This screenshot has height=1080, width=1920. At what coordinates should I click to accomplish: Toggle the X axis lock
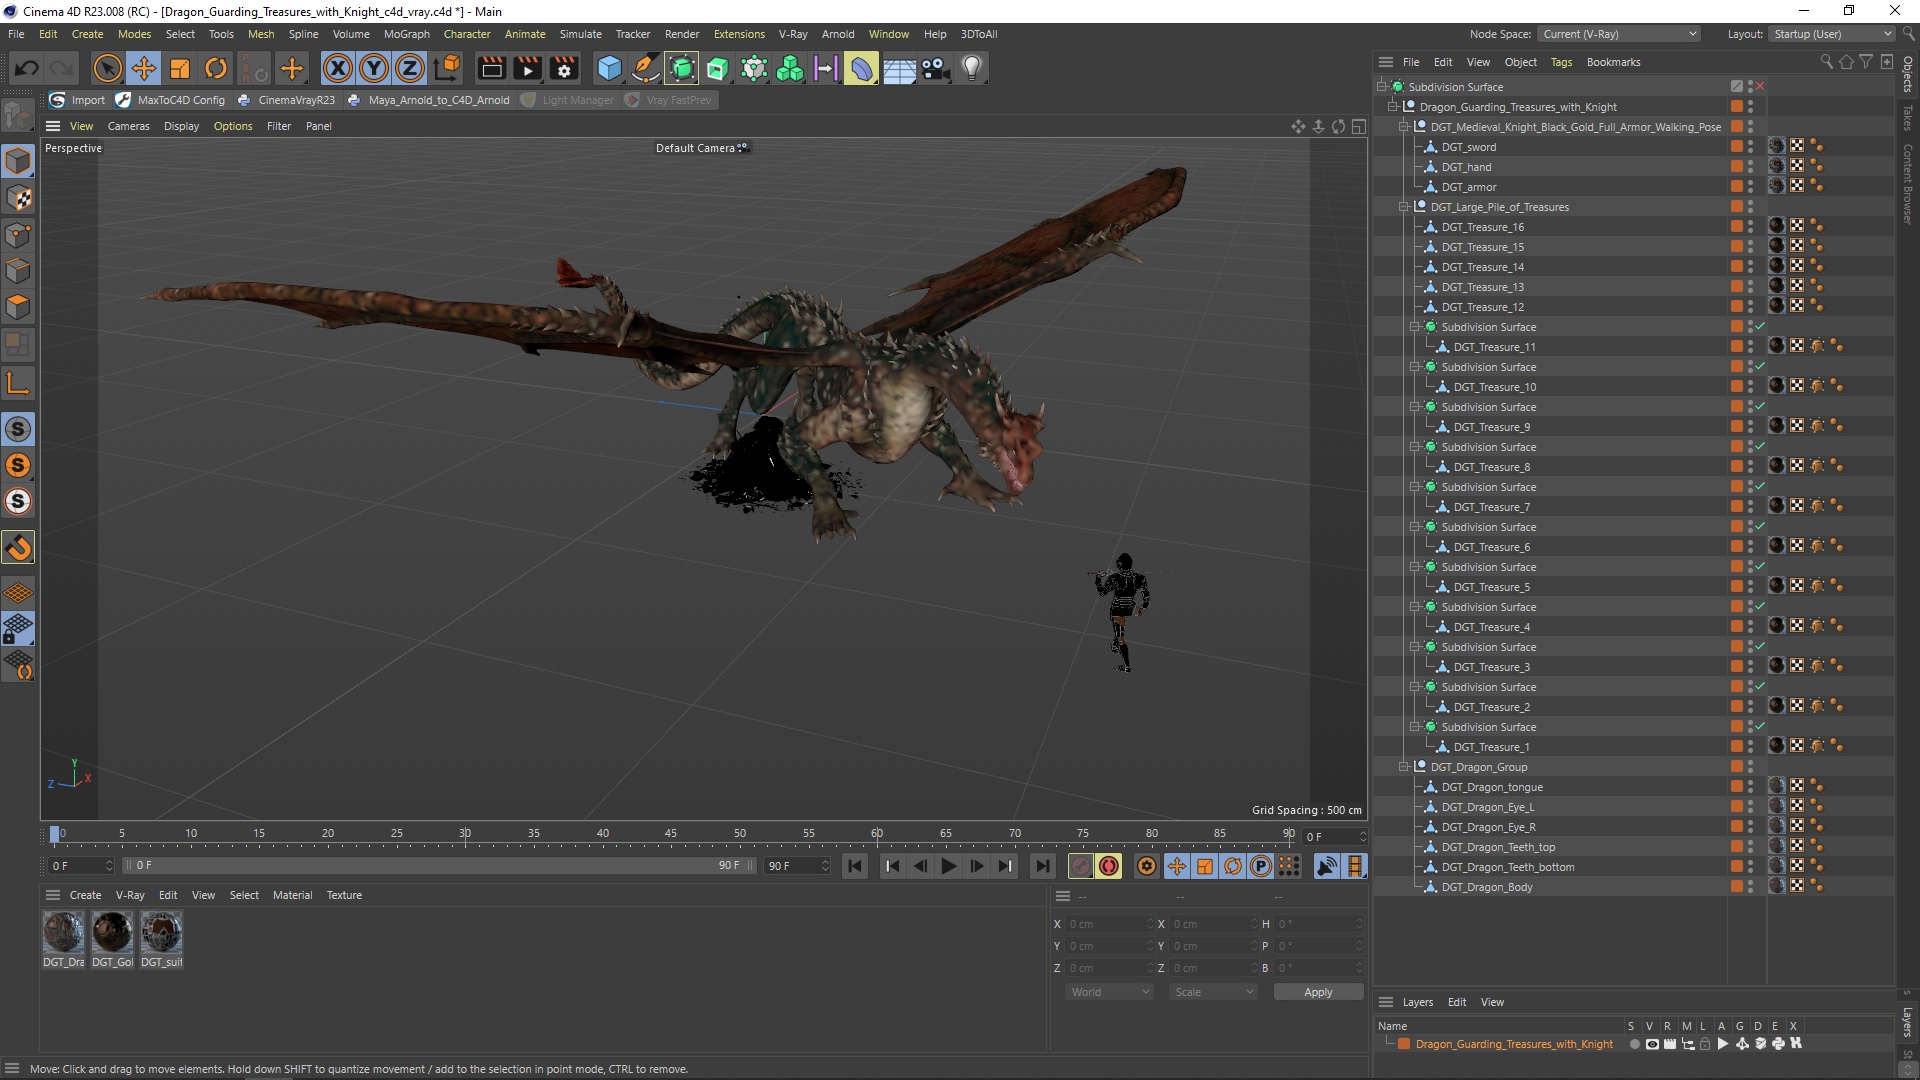tap(338, 68)
